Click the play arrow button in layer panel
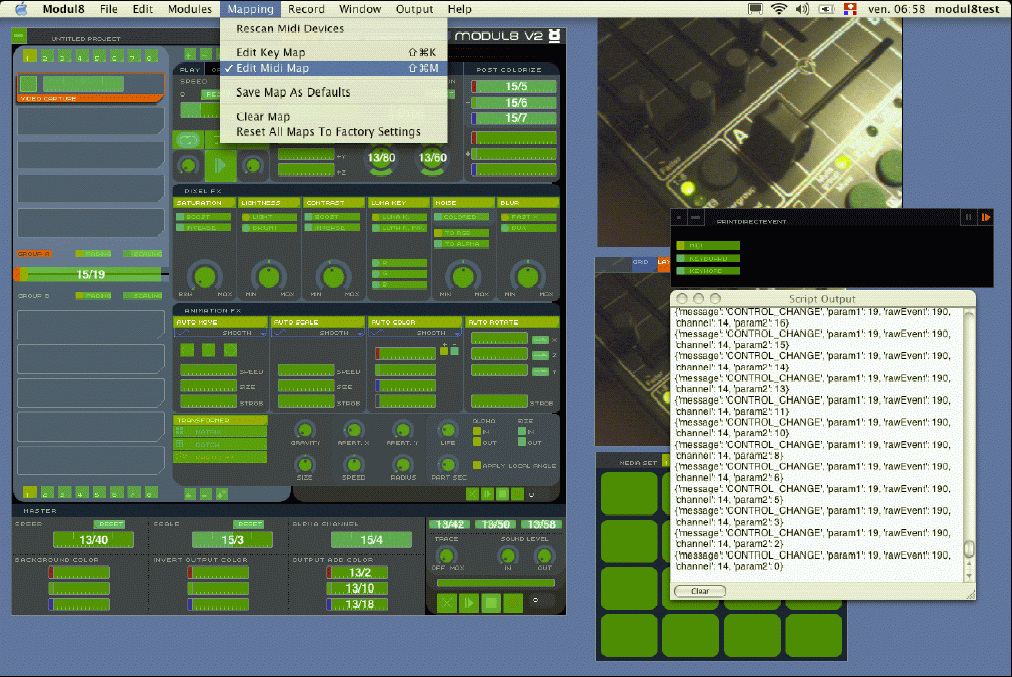 tap(220, 166)
